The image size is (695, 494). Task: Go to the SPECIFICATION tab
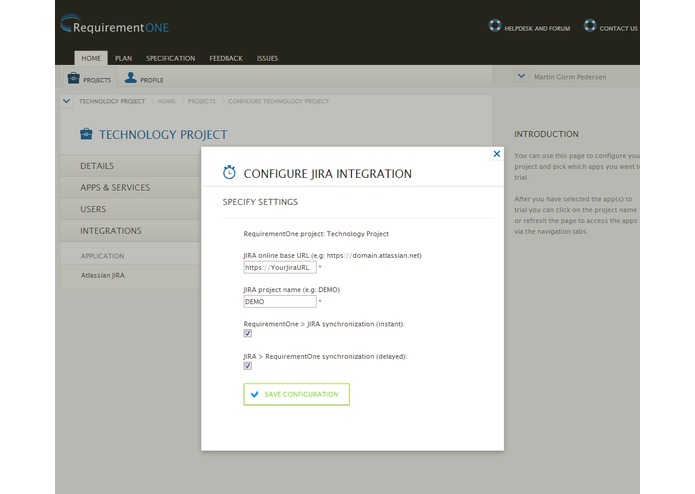[171, 58]
